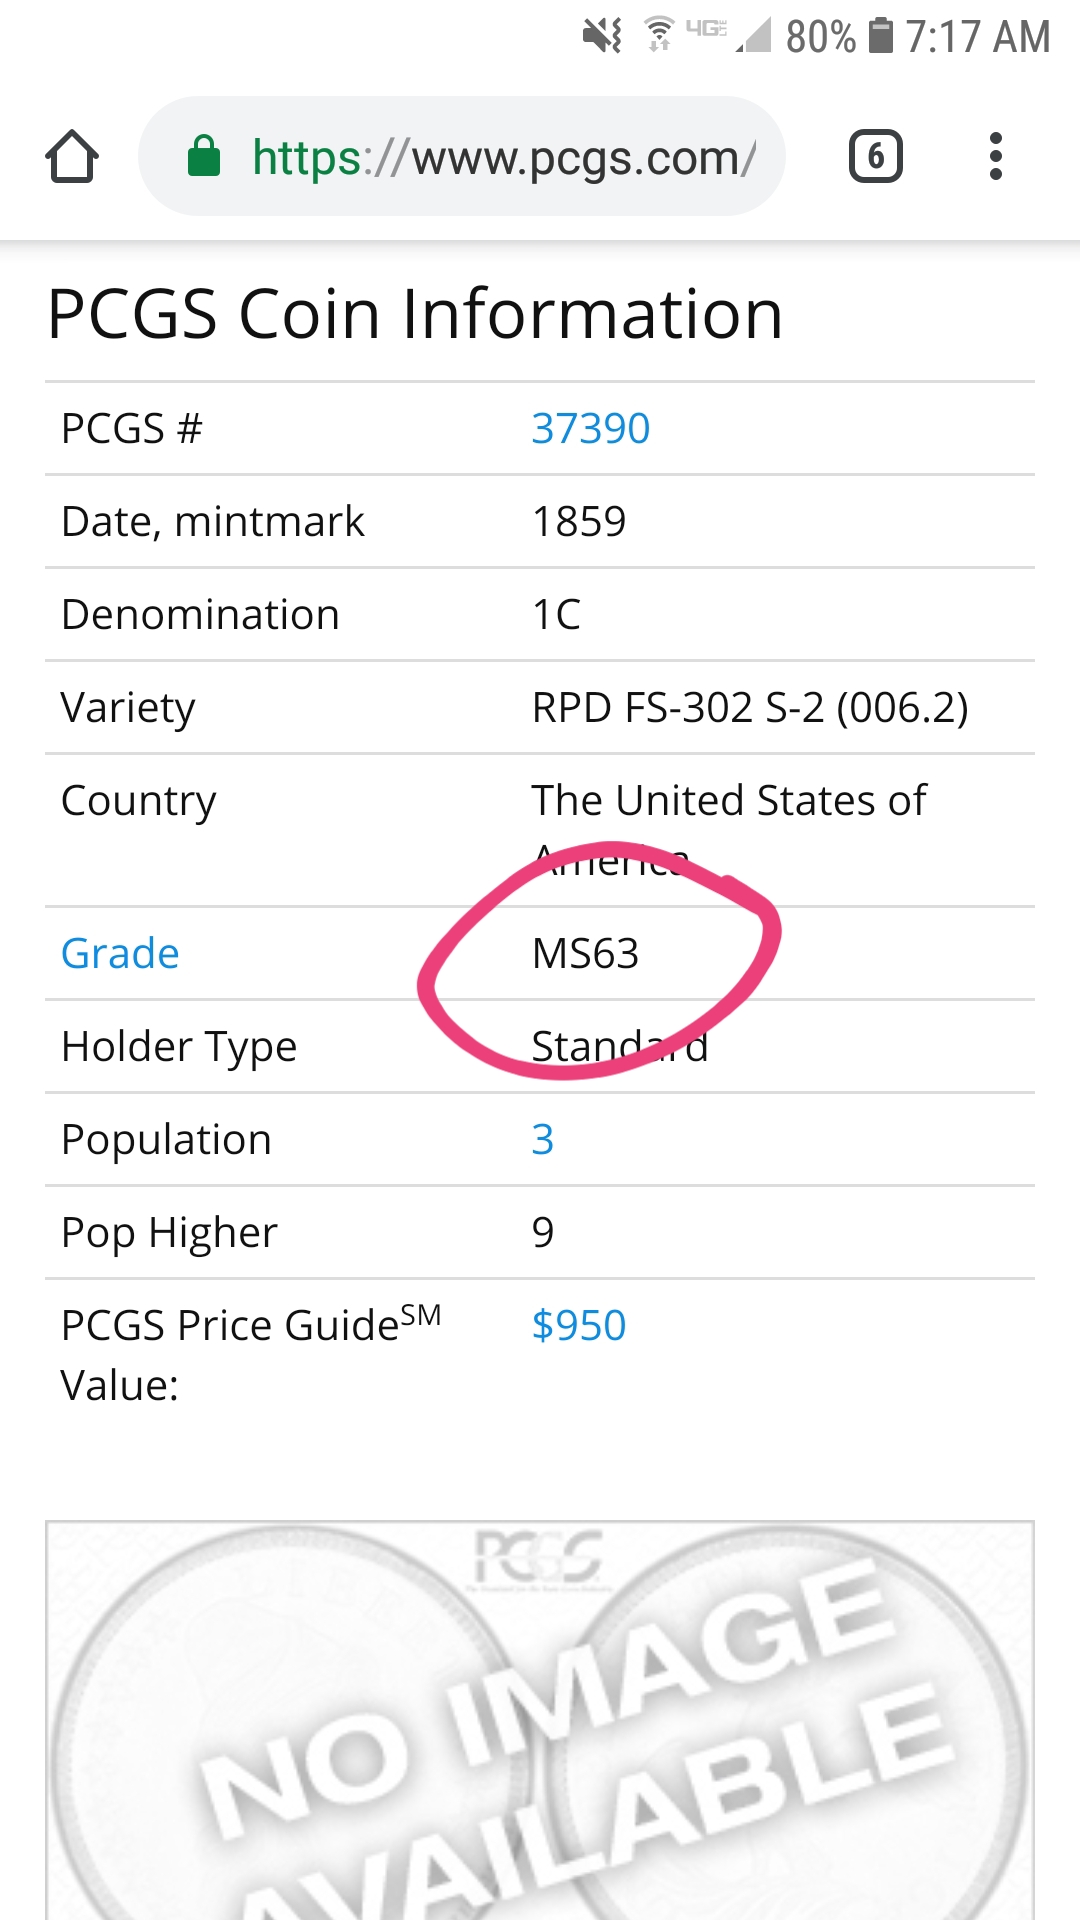1080x1920 pixels.
Task: Select the pcgs.com URL address bar
Action: click(462, 157)
